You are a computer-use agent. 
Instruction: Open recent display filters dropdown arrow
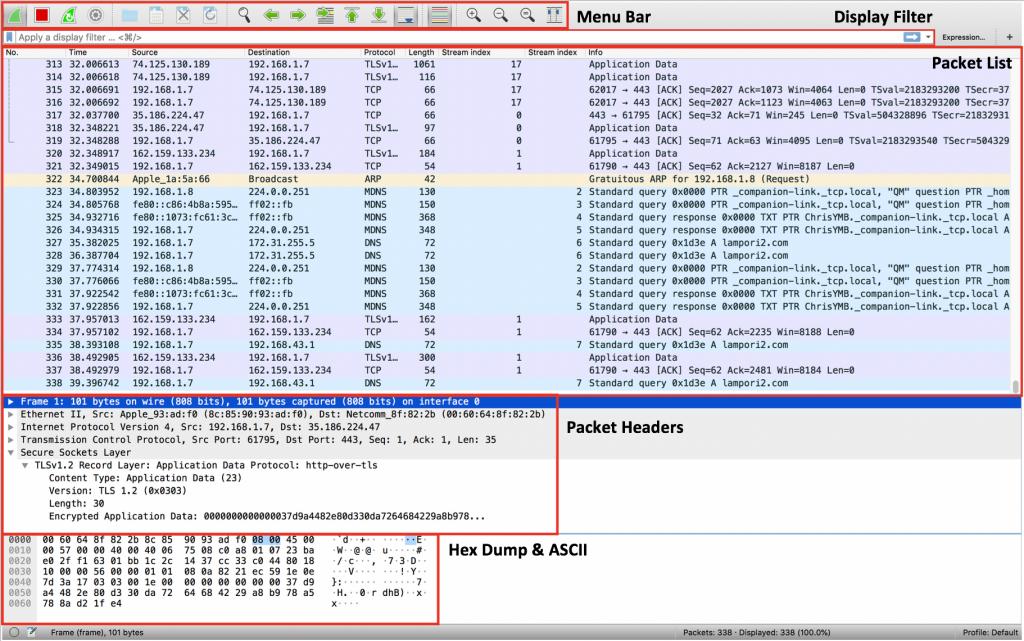pyautogui.click(x=928, y=37)
